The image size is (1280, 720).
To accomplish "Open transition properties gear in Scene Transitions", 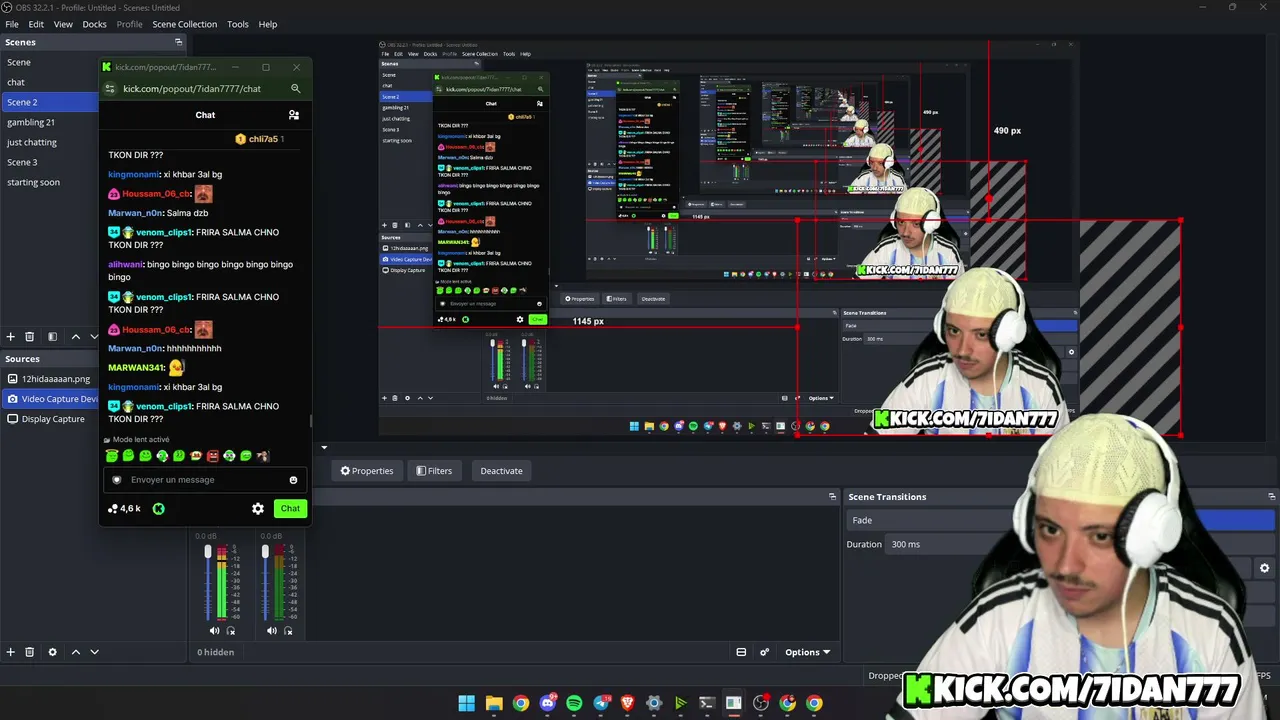I will point(1264,568).
